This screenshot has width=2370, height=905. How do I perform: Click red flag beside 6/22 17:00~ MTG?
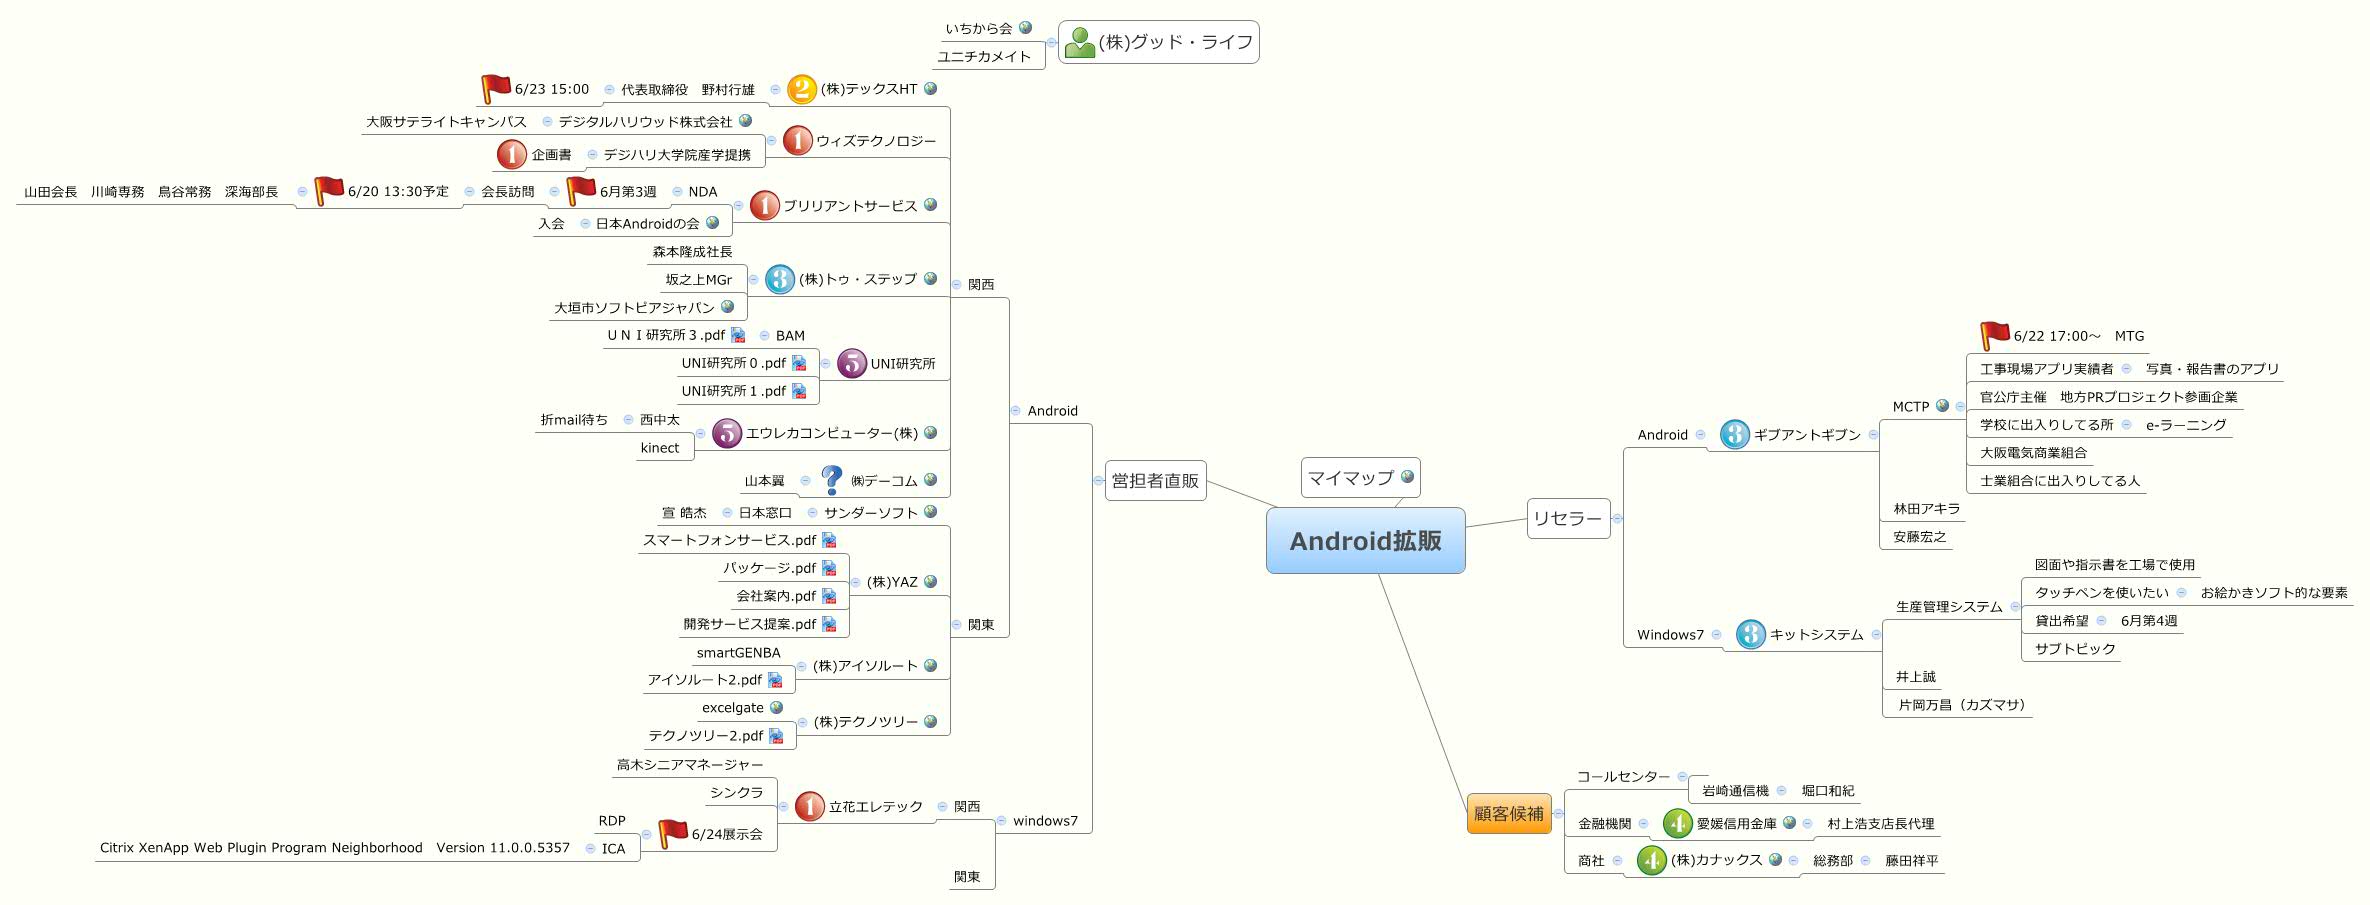click(x=1995, y=336)
